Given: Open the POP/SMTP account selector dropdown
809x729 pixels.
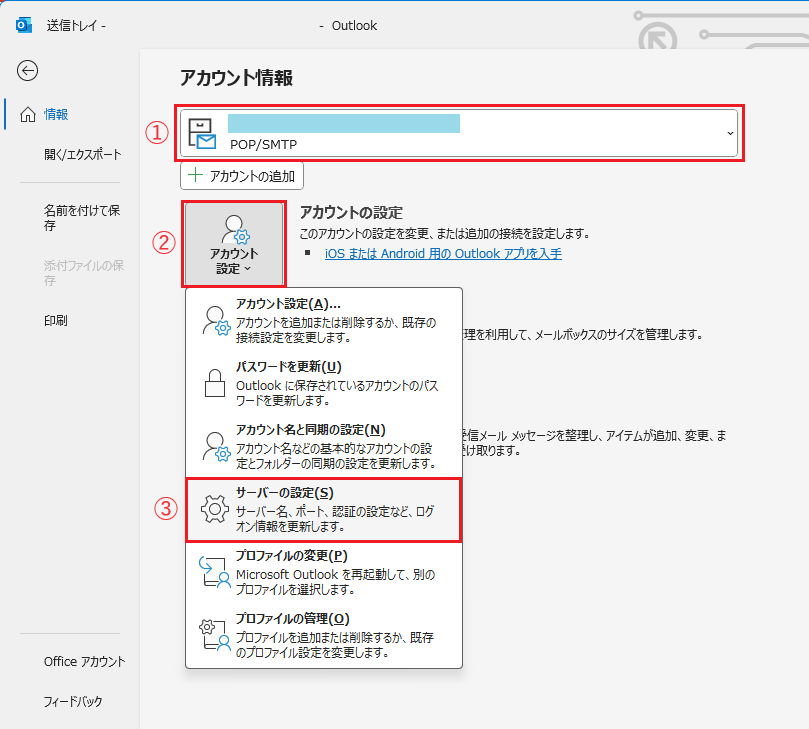Looking at the screenshot, I should (x=450, y=131).
